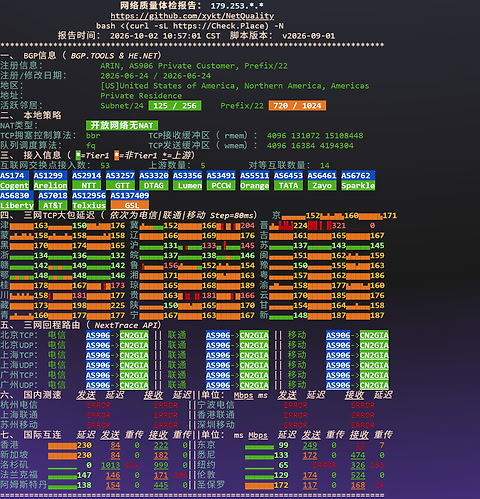The width and height of the screenshot is (480, 499).
Task: Click registration dates 2026-06-24 / 2026-06-24
Action: point(155,76)
